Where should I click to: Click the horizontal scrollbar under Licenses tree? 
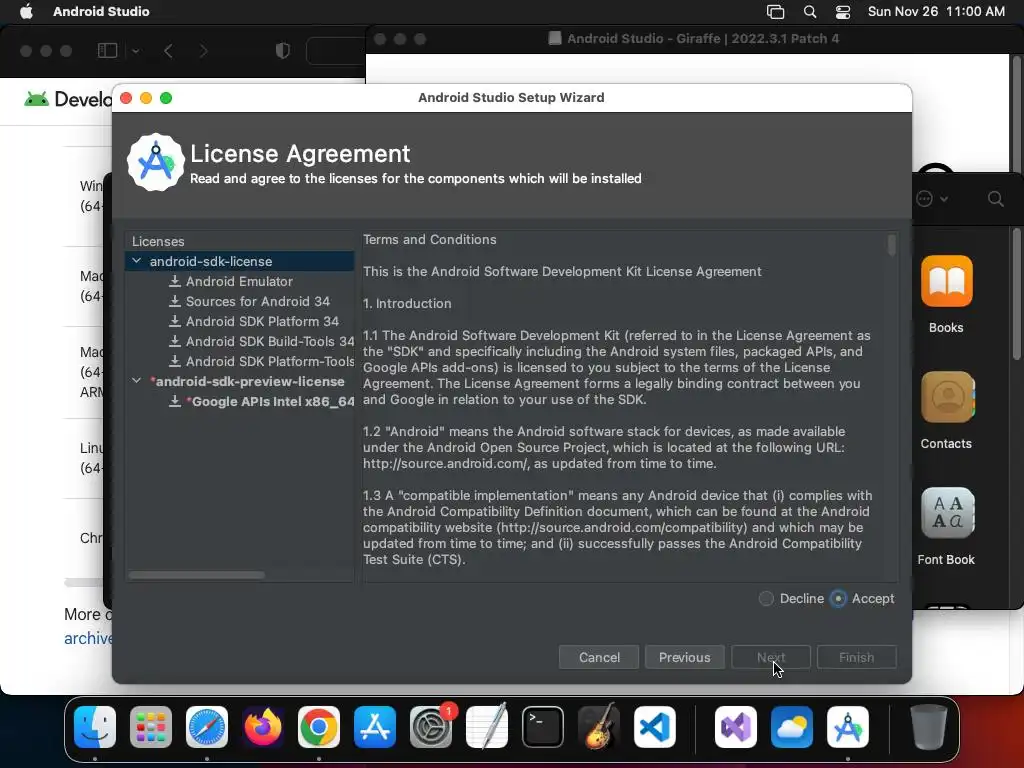point(197,575)
